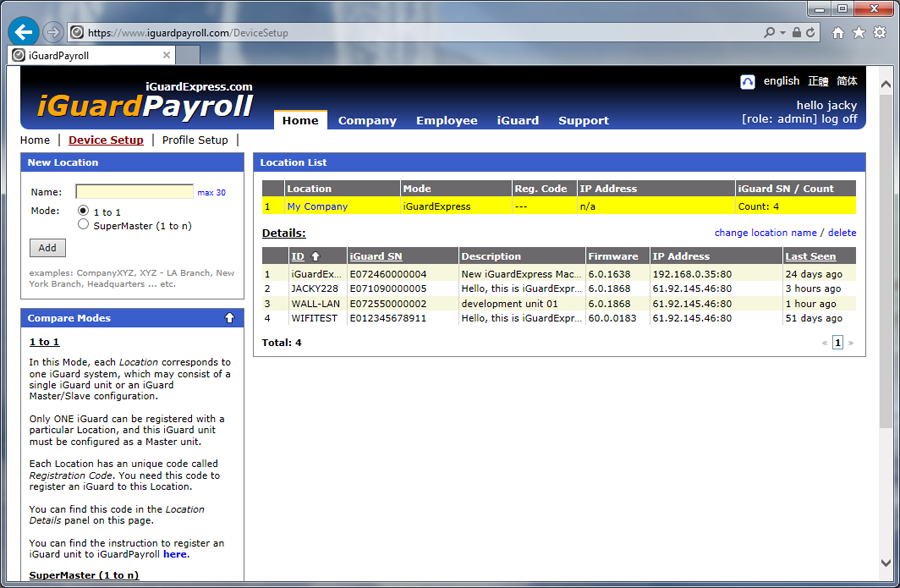Open the browser home icon
Image resolution: width=900 pixels, height=588 pixels.
click(838, 32)
